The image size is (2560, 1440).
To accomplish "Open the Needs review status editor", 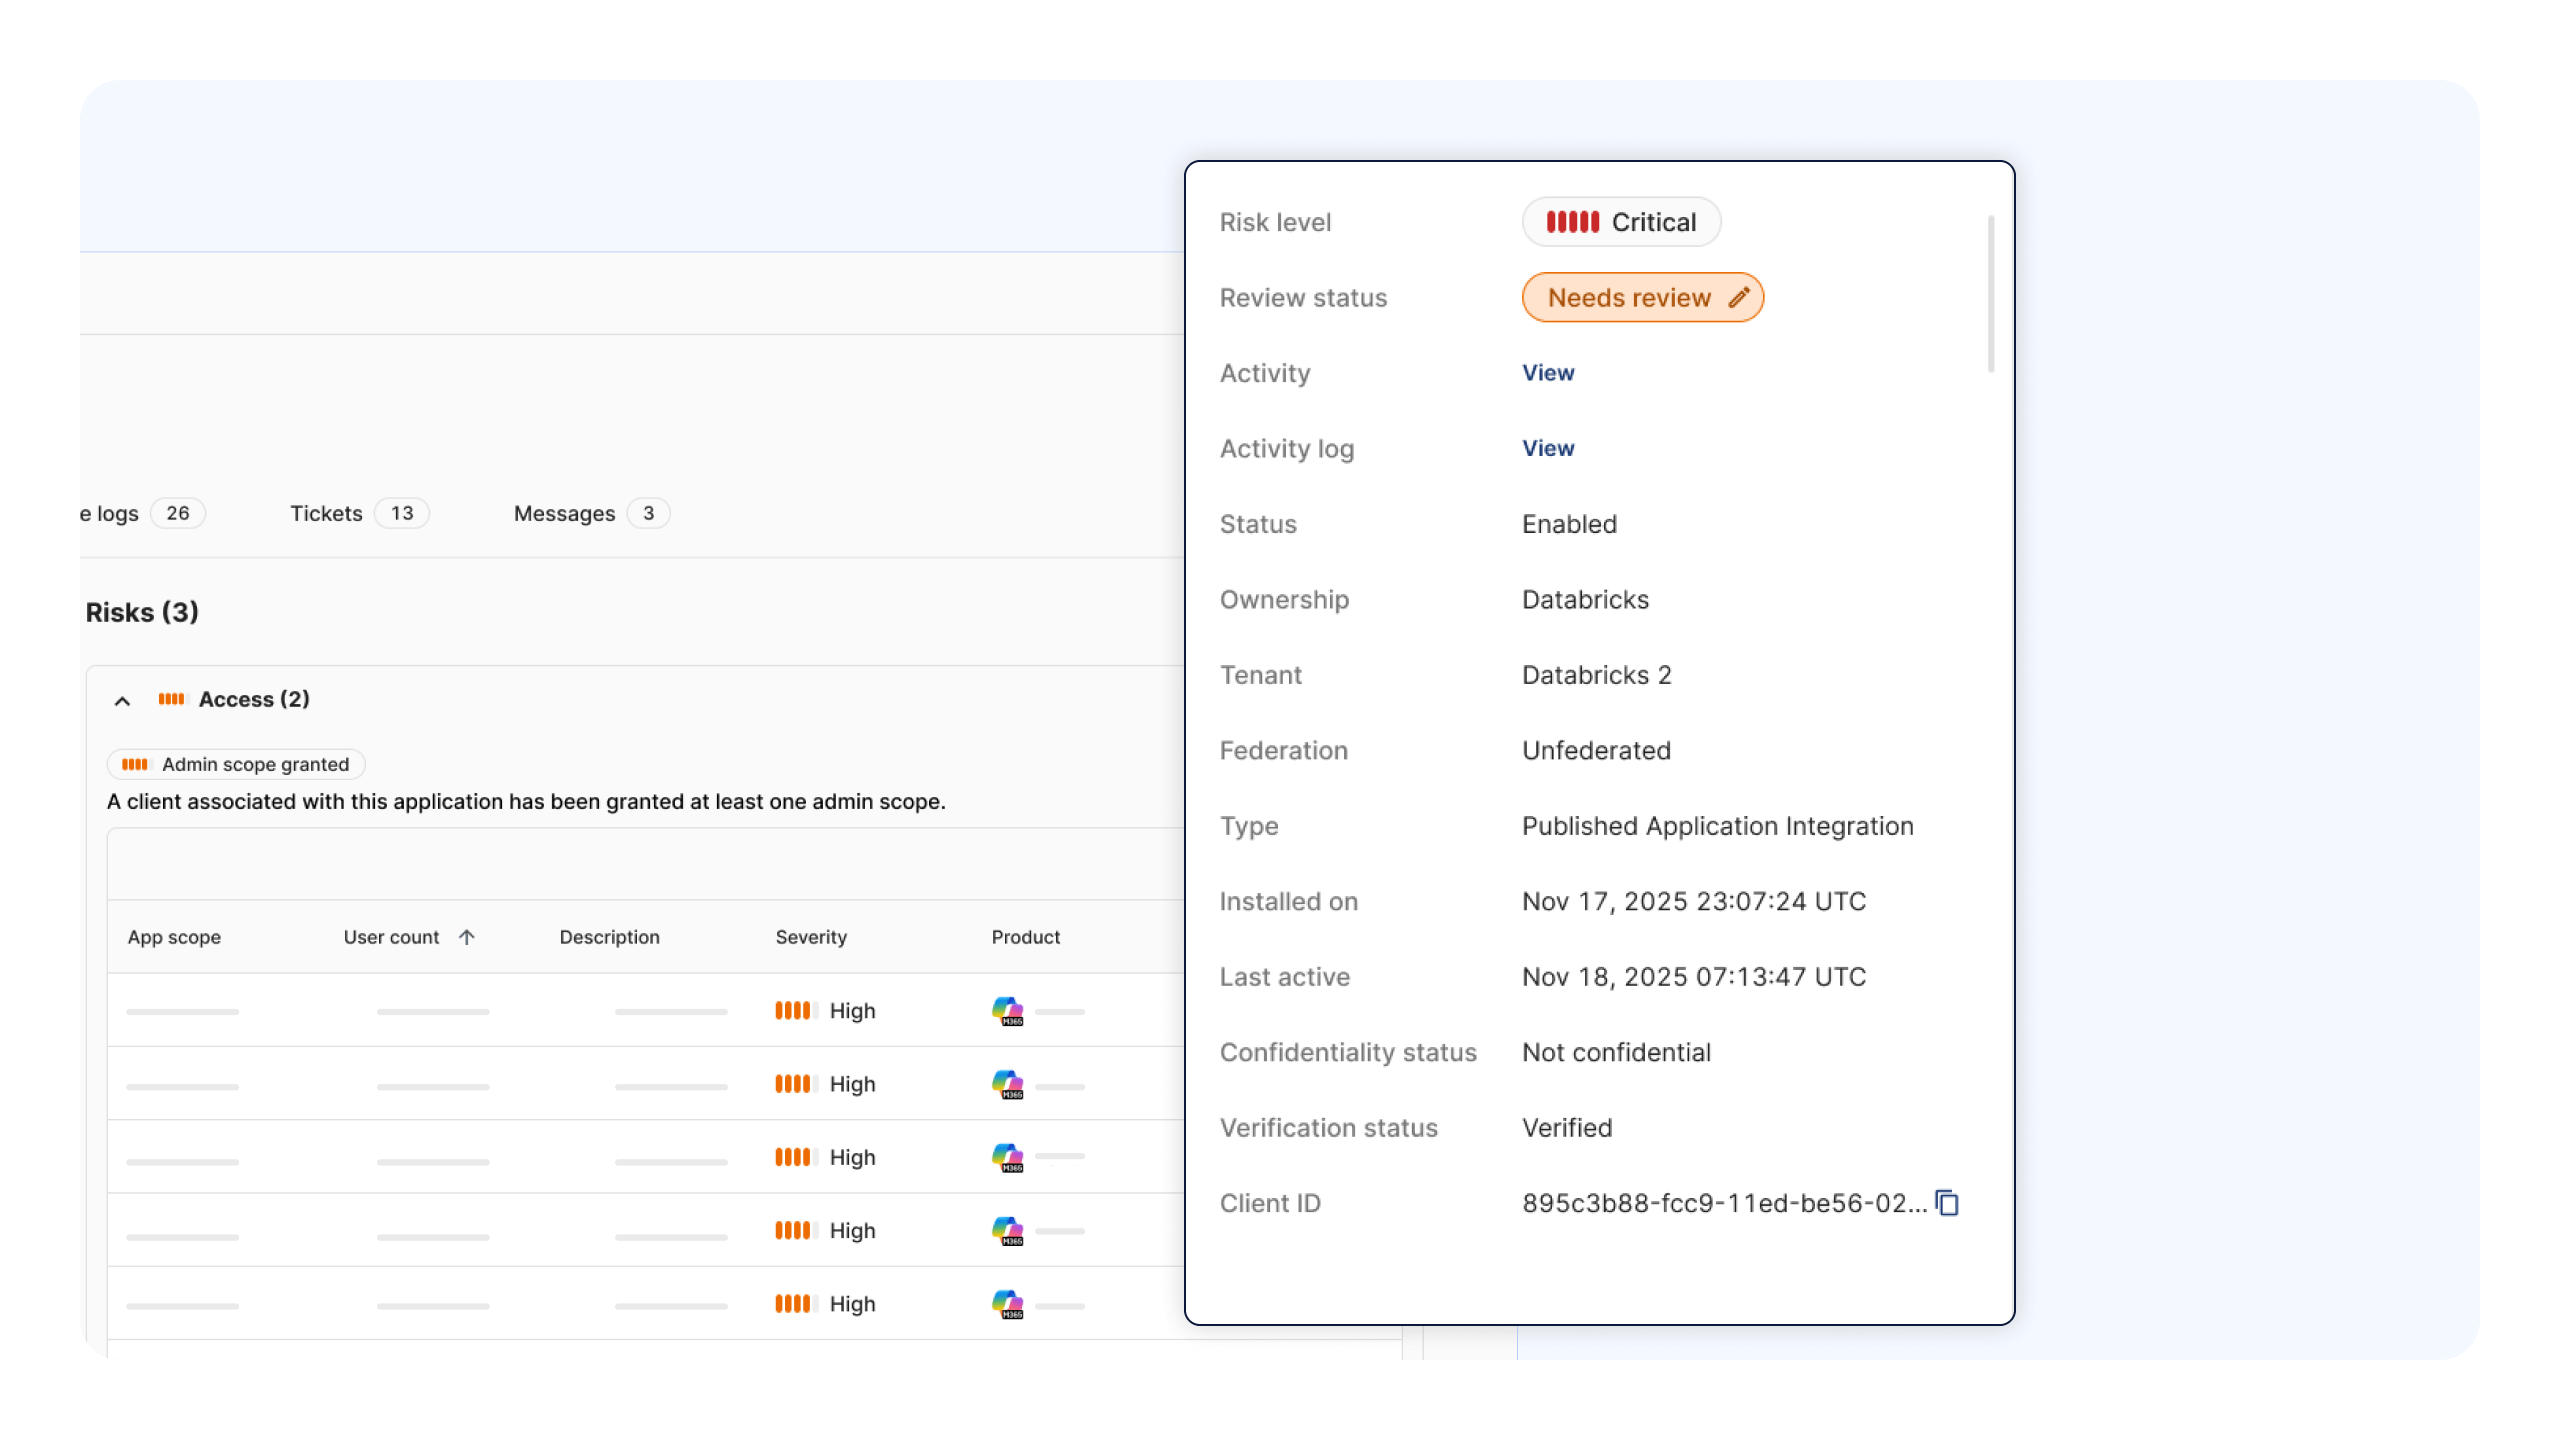I will tap(1629, 298).
